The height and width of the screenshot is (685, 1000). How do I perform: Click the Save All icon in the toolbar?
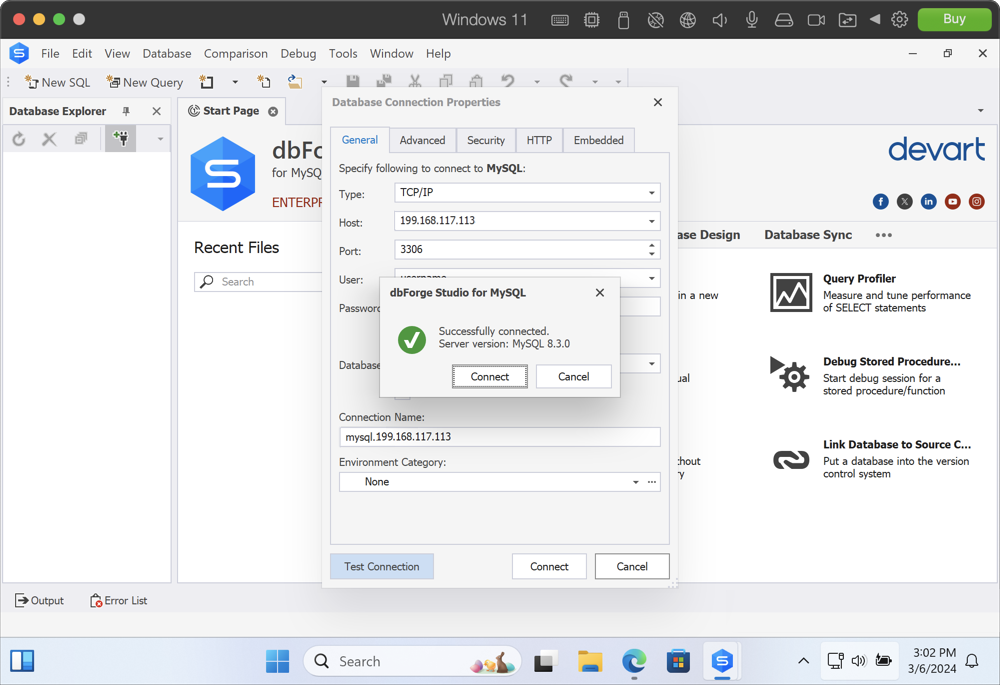[384, 81]
